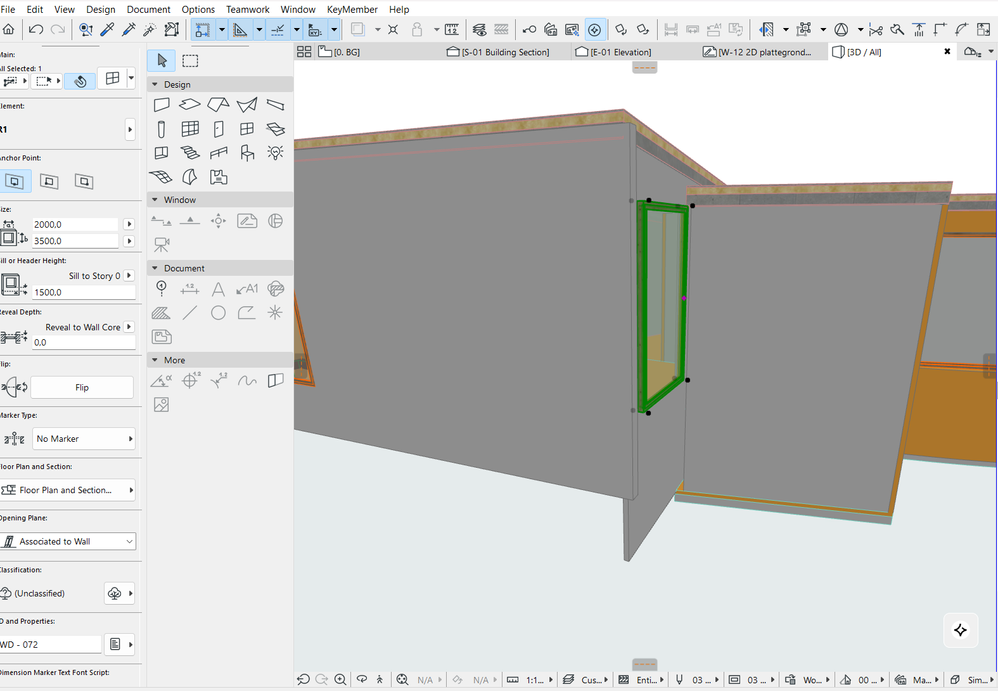Click the Flip button
This screenshot has width=998, height=691.
(82, 387)
